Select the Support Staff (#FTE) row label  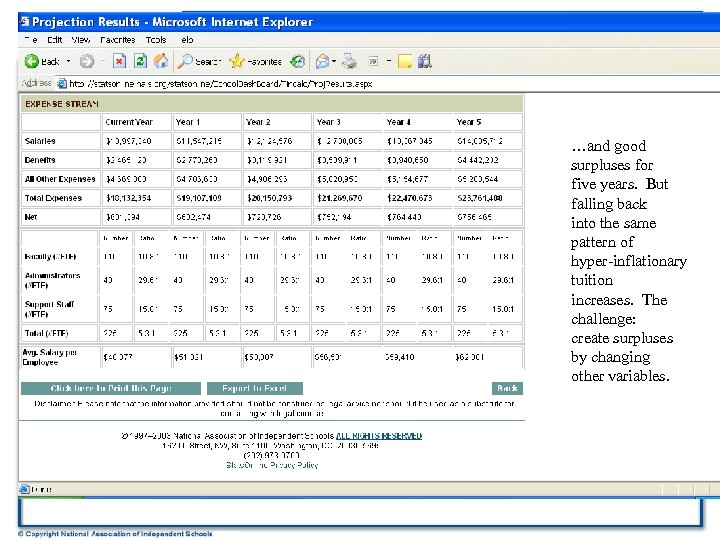[x=49, y=309]
